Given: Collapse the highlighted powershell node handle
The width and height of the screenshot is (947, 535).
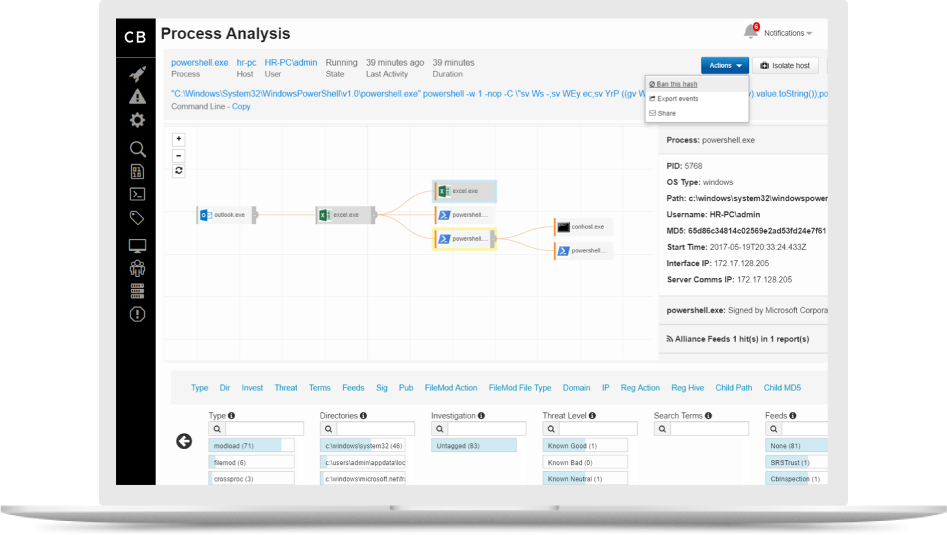Looking at the screenshot, I should click(493, 239).
